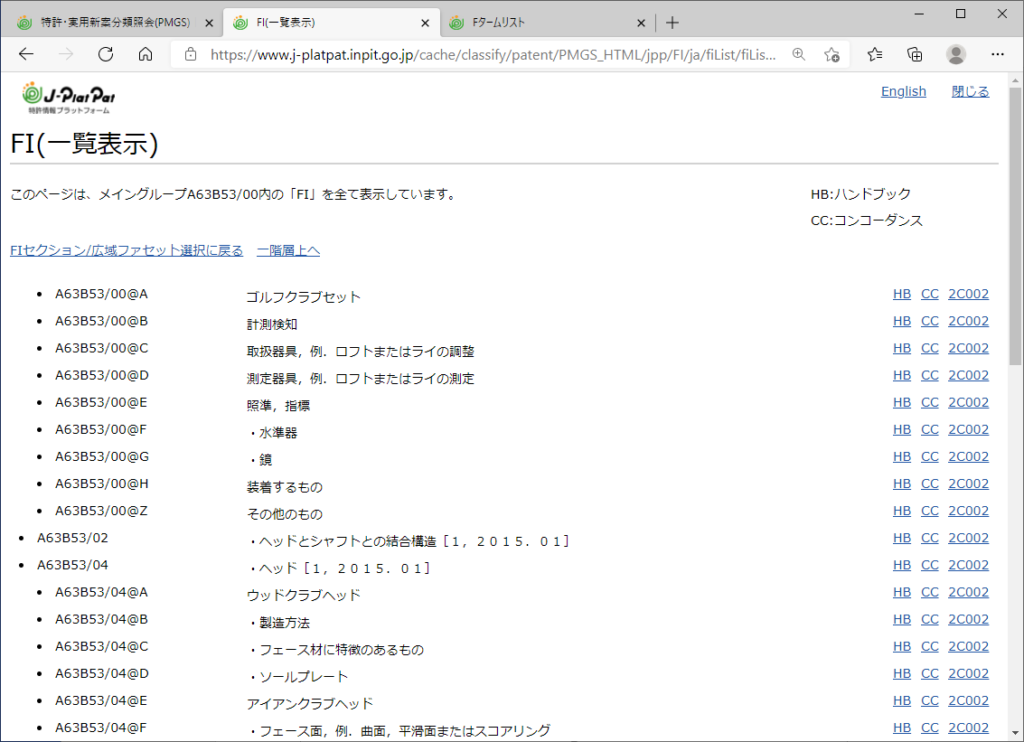The height and width of the screenshot is (742, 1024).
Task: Click the 閉じる link
Action: [x=970, y=91]
